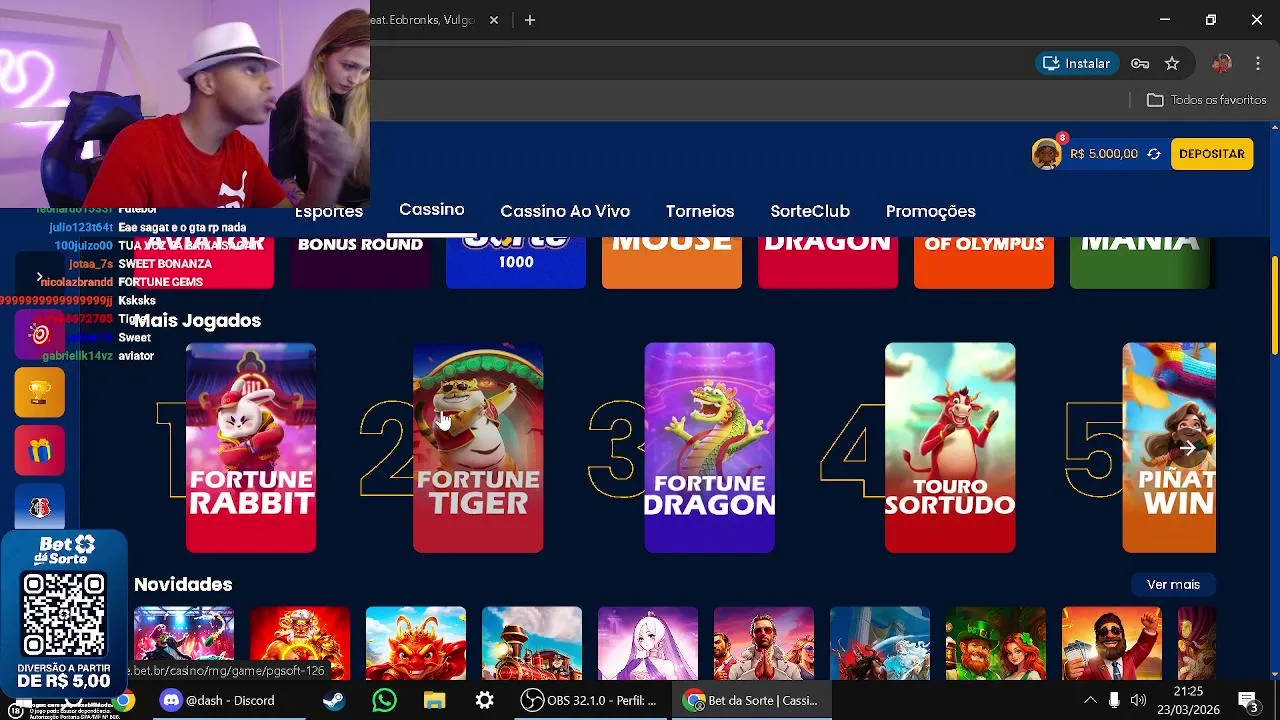
Task: Open the Cassino tab
Action: [431, 209]
